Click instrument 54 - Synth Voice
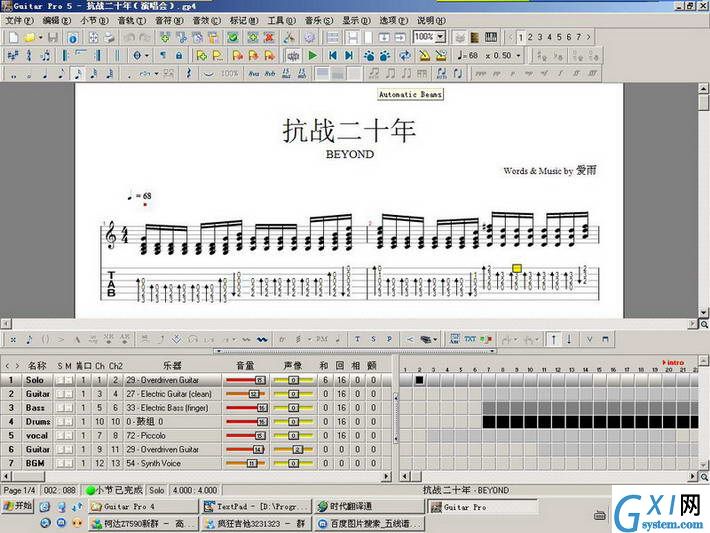The image size is (710, 533). point(154,463)
